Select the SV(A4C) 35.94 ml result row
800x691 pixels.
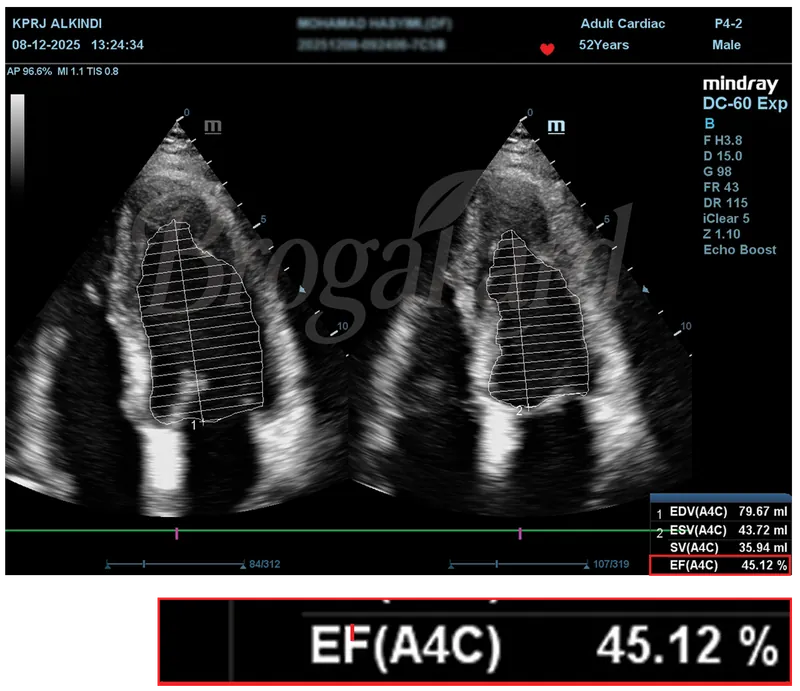pos(721,548)
